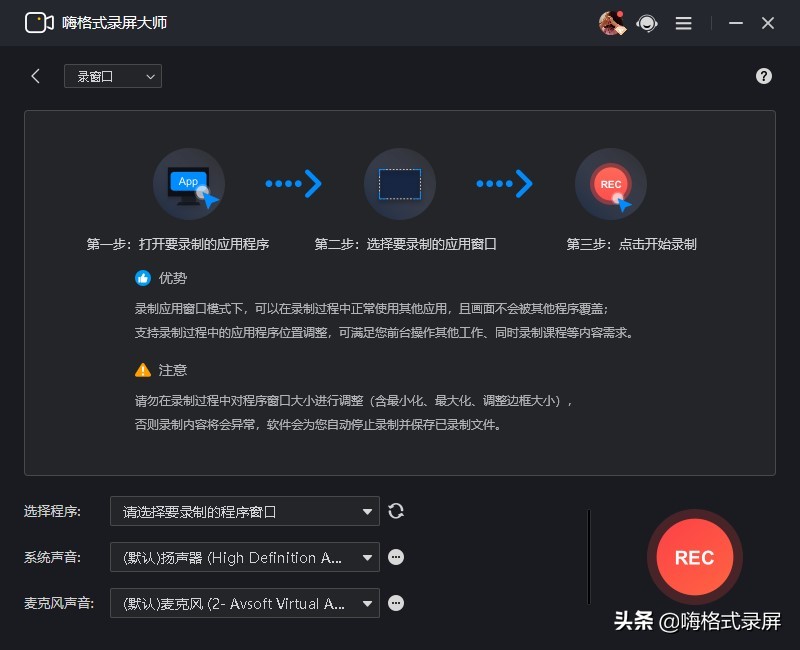800x650 pixels.
Task: Open more options for 系统声音
Action: pyautogui.click(x=396, y=557)
